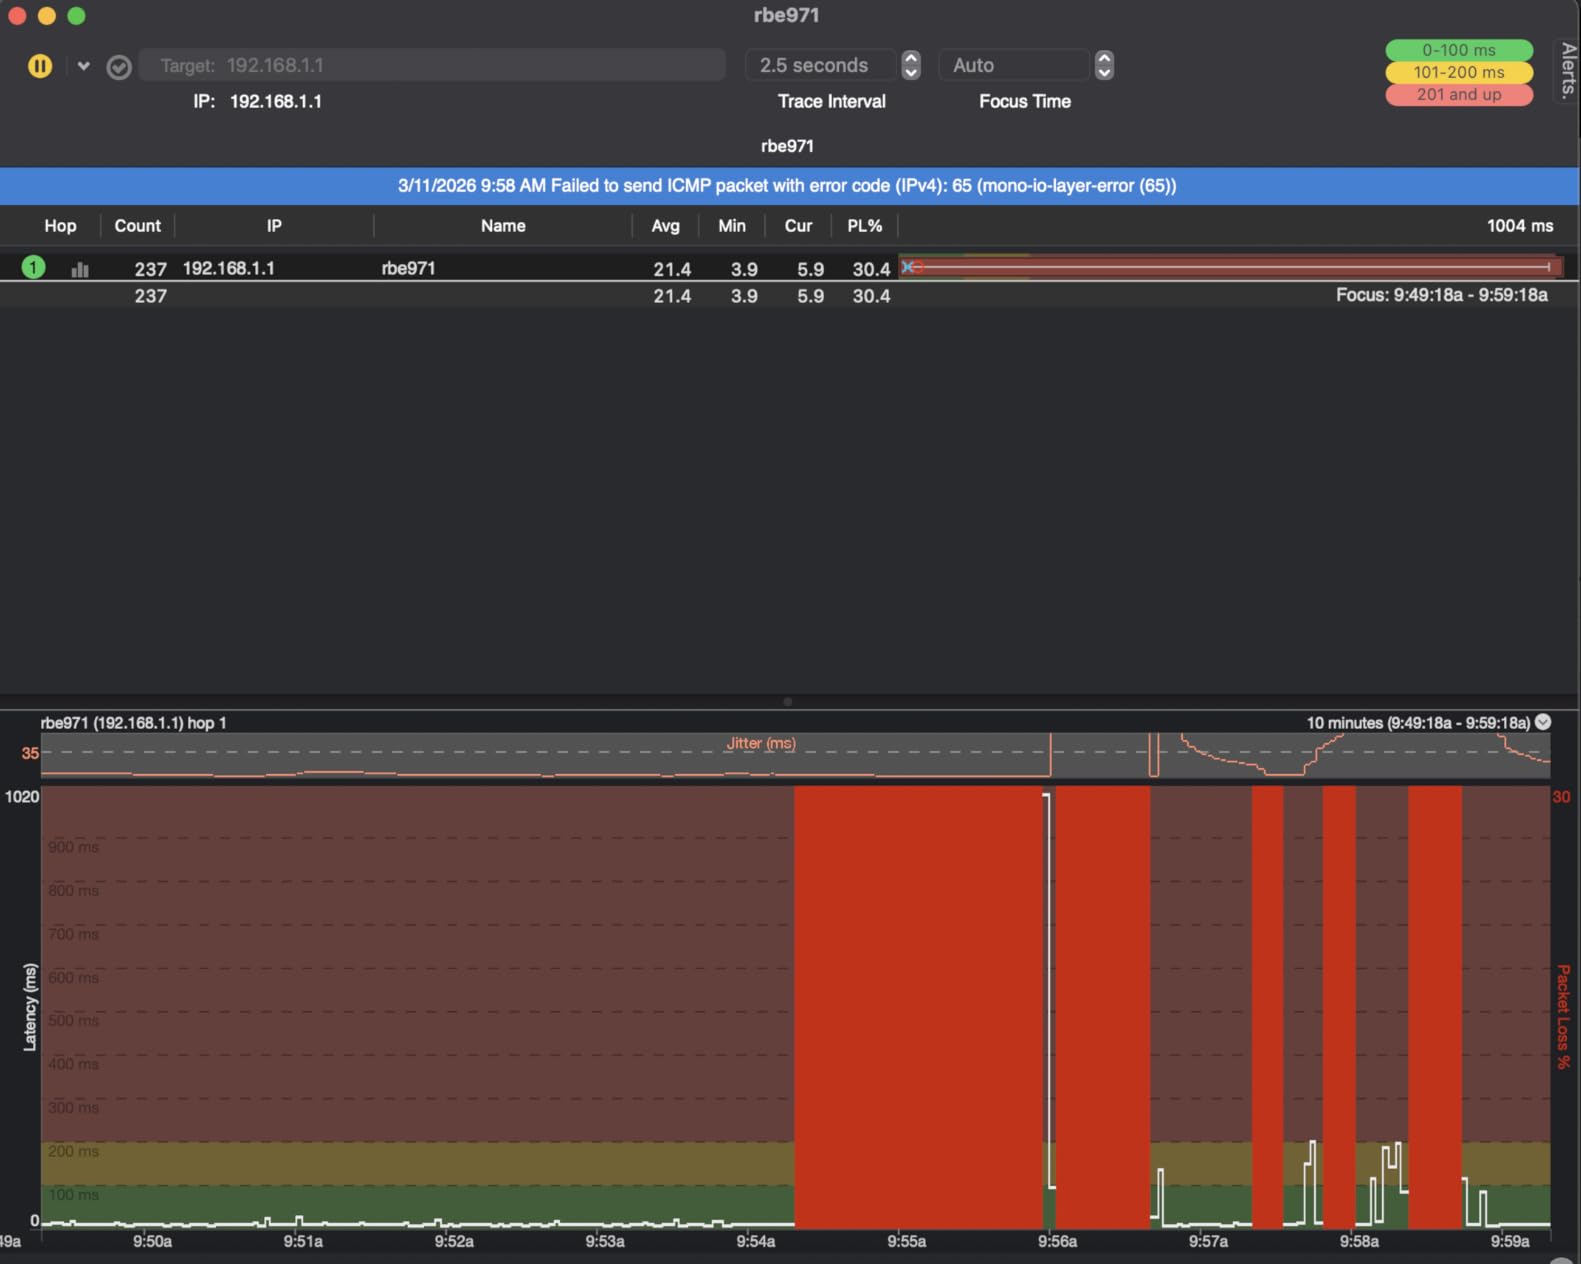Click the Trace Interval stepper arrows
The image size is (1581, 1264).
[911, 65]
